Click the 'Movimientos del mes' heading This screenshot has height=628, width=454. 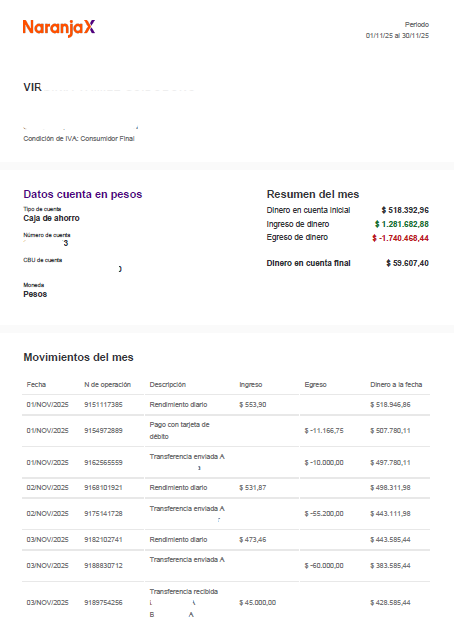(78, 357)
